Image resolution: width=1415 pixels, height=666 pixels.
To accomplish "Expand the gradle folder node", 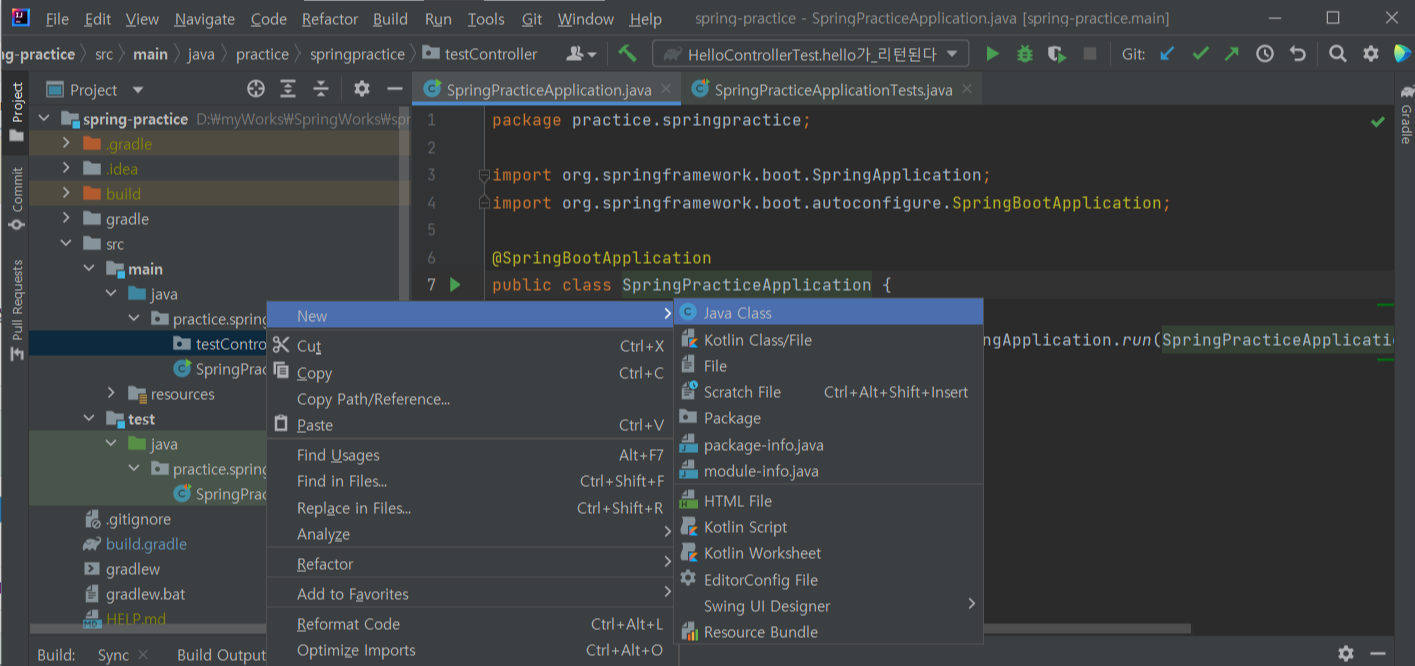I will pos(66,219).
